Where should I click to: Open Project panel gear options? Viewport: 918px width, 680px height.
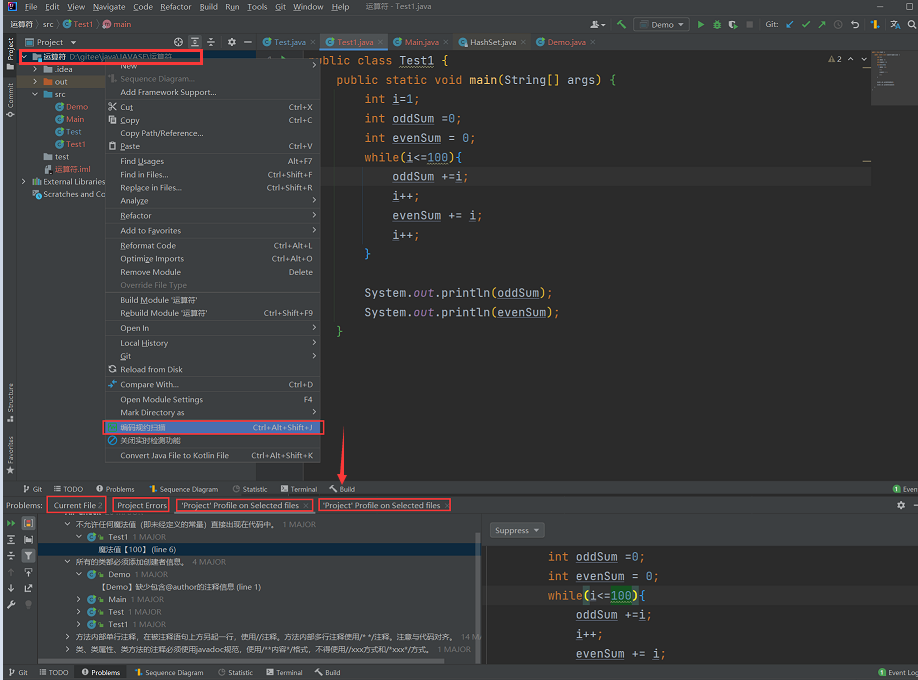point(232,42)
